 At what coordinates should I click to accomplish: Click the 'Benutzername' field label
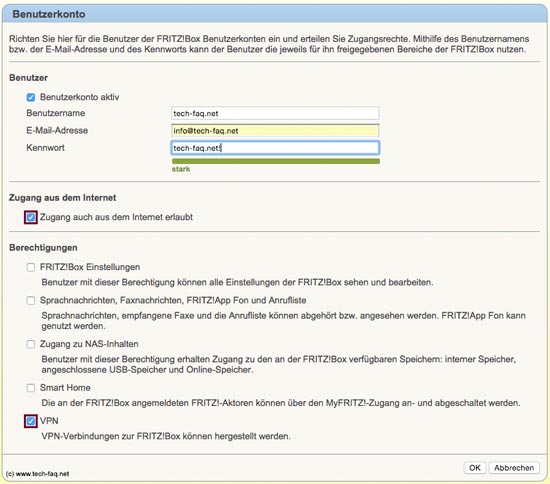[55, 113]
